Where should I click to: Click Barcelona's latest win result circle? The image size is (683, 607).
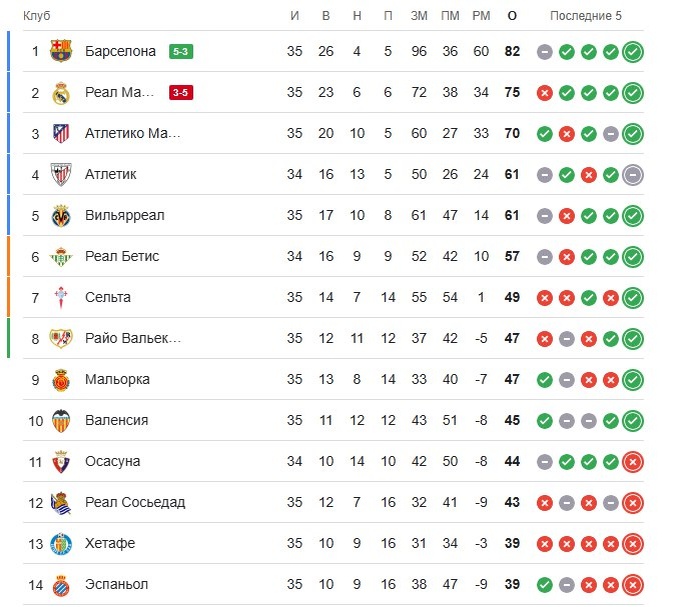[633, 52]
